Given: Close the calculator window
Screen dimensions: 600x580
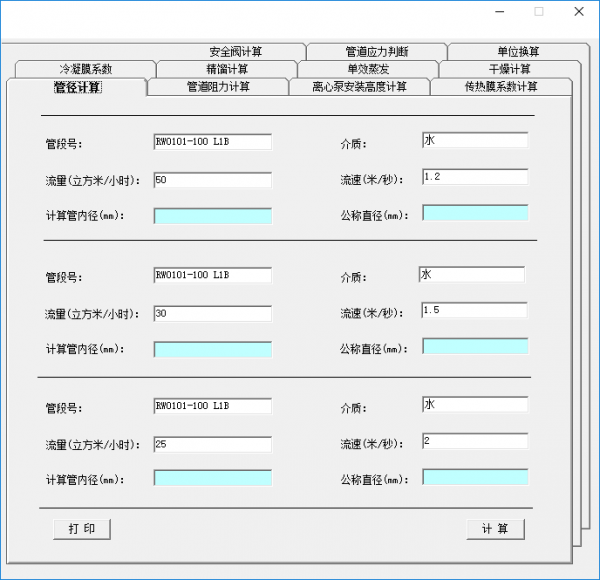Looking at the screenshot, I should (x=579, y=12).
